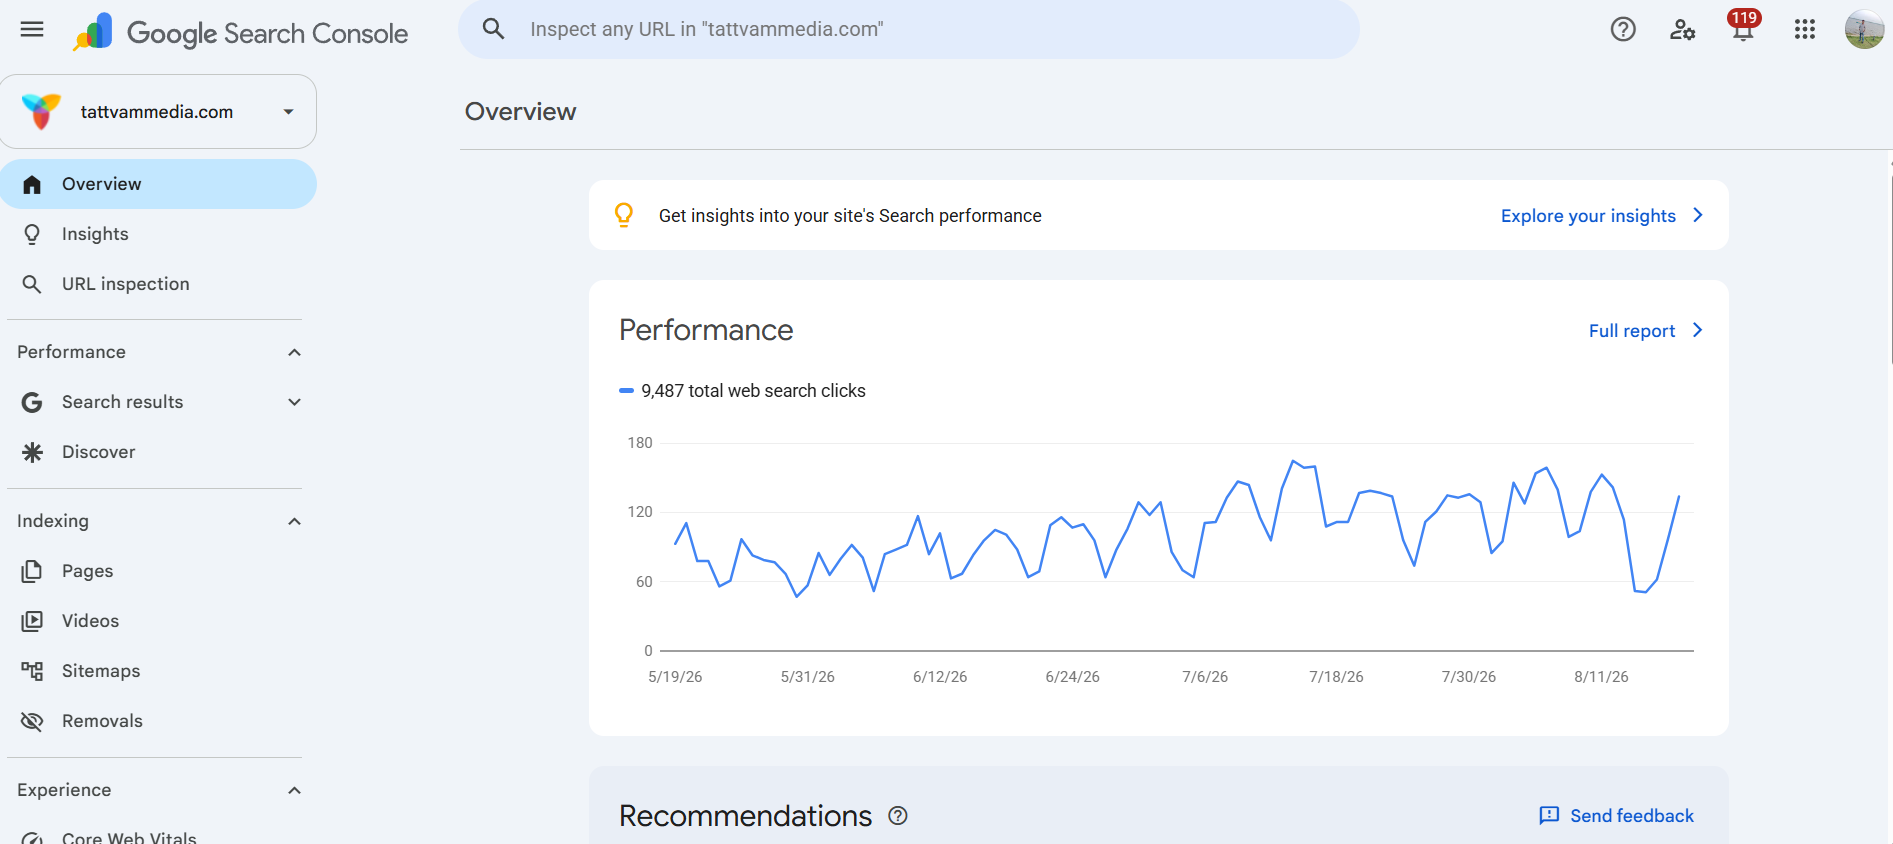
Task: Open the hamburger main menu
Action: pyautogui.click(x=32, y=29)
